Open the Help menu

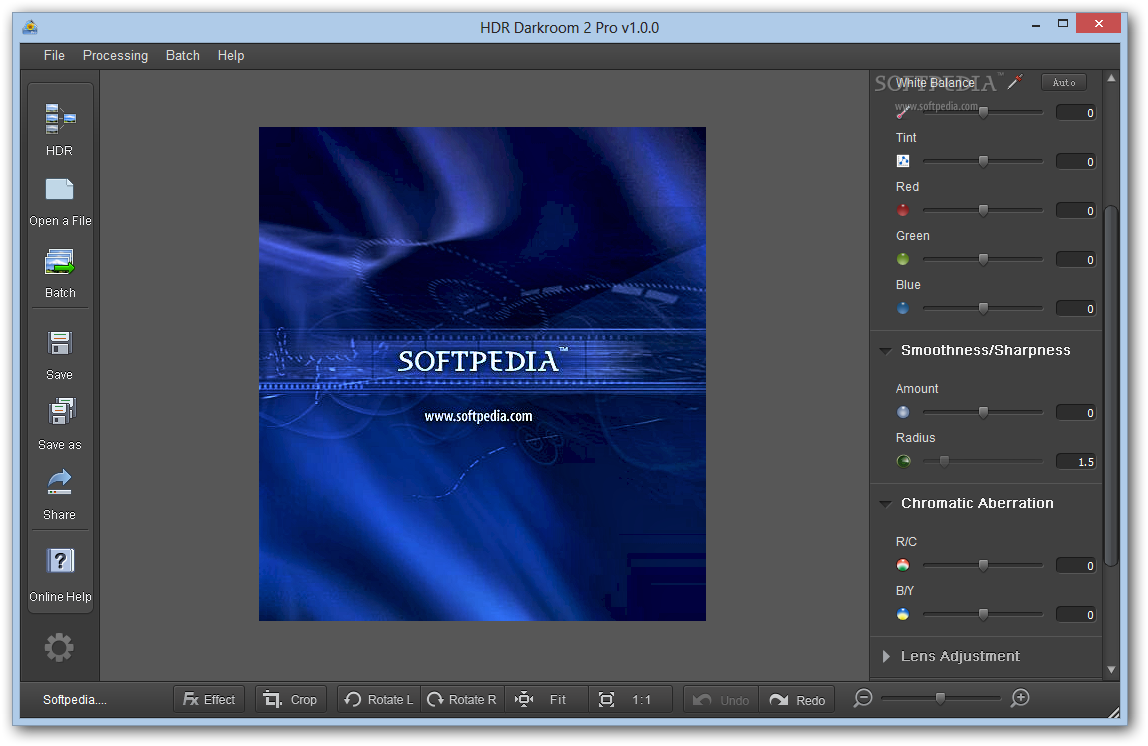tap(231, 56)
